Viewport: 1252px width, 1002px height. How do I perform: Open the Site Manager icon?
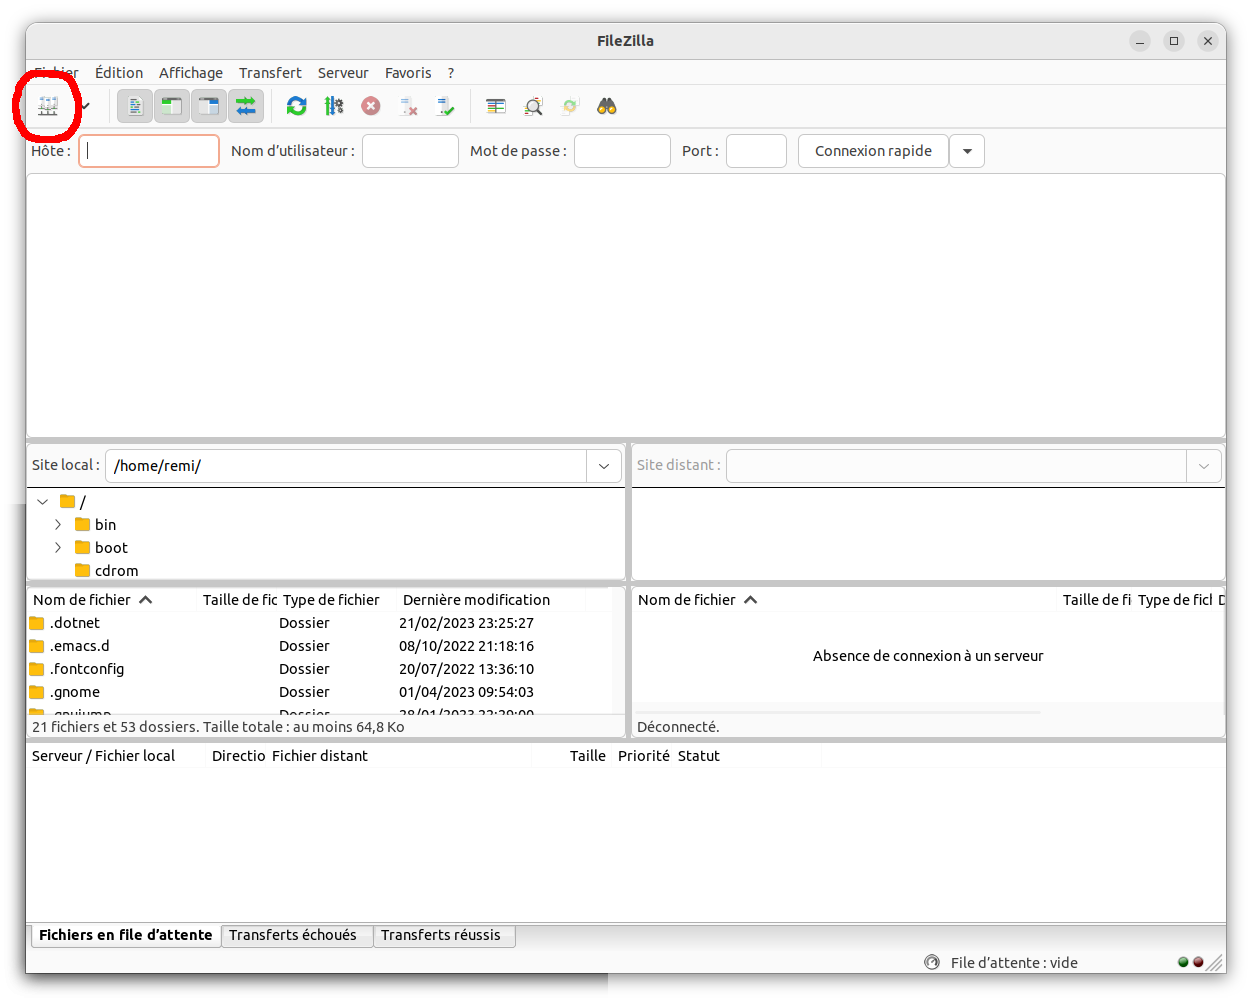(47, 106)
